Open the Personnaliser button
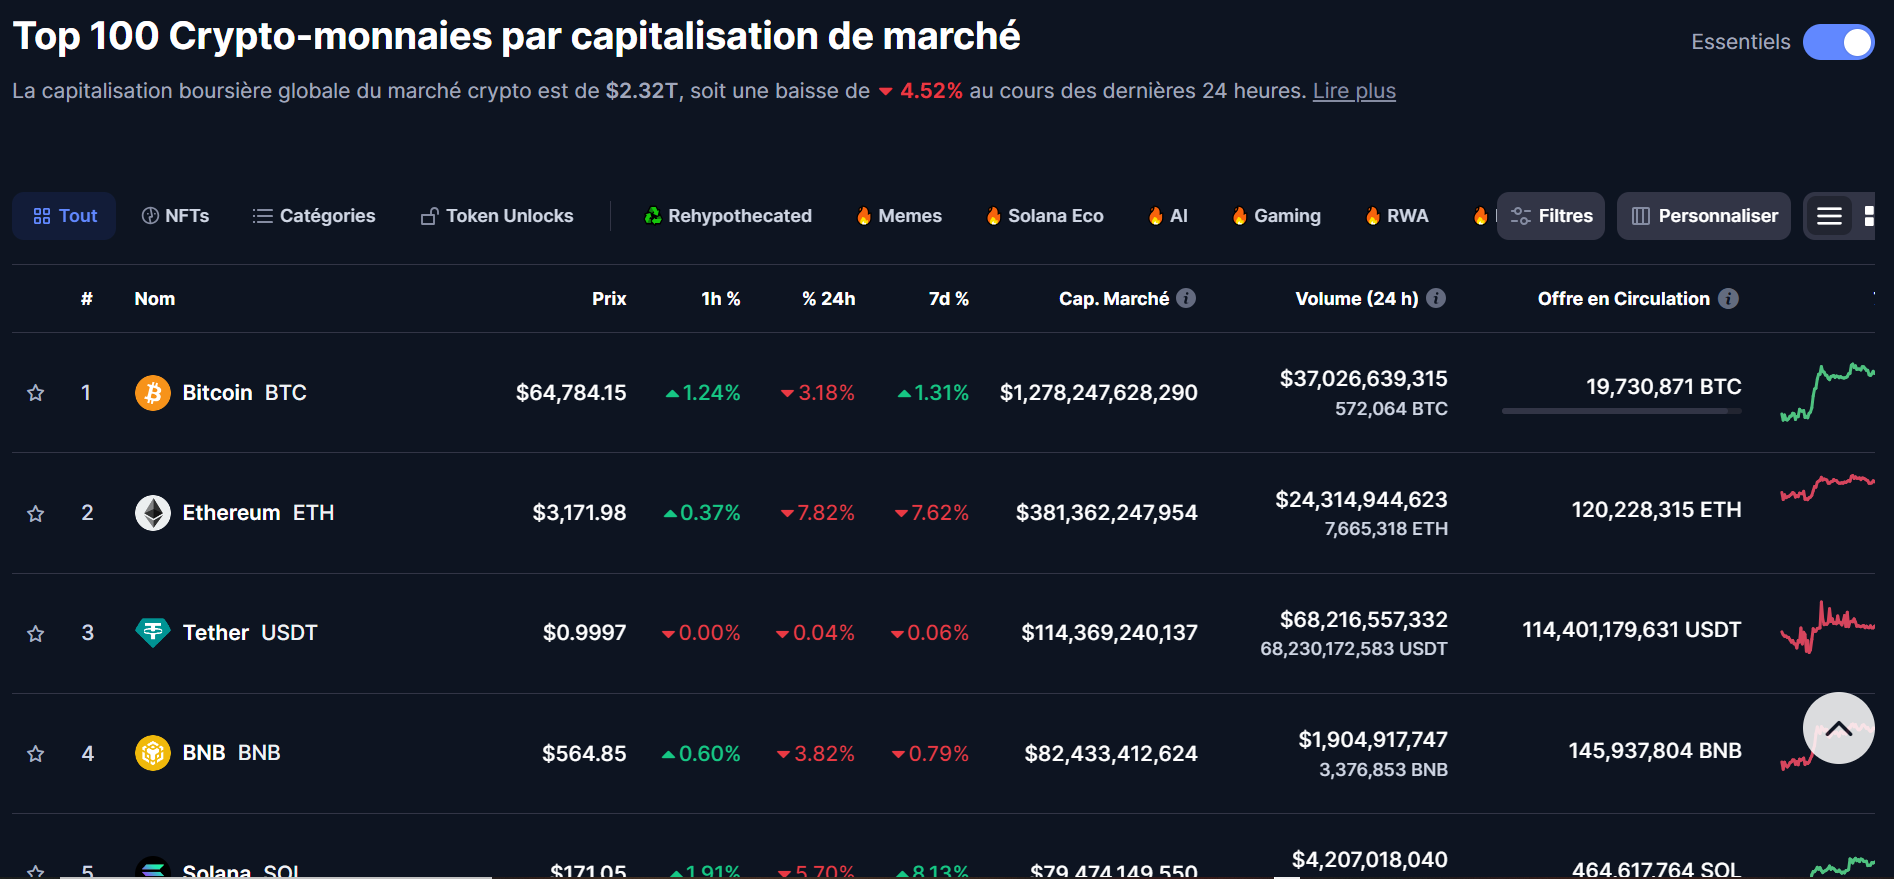The image size is (1894, 879). pyautogui.click(x=1704, y=216)
